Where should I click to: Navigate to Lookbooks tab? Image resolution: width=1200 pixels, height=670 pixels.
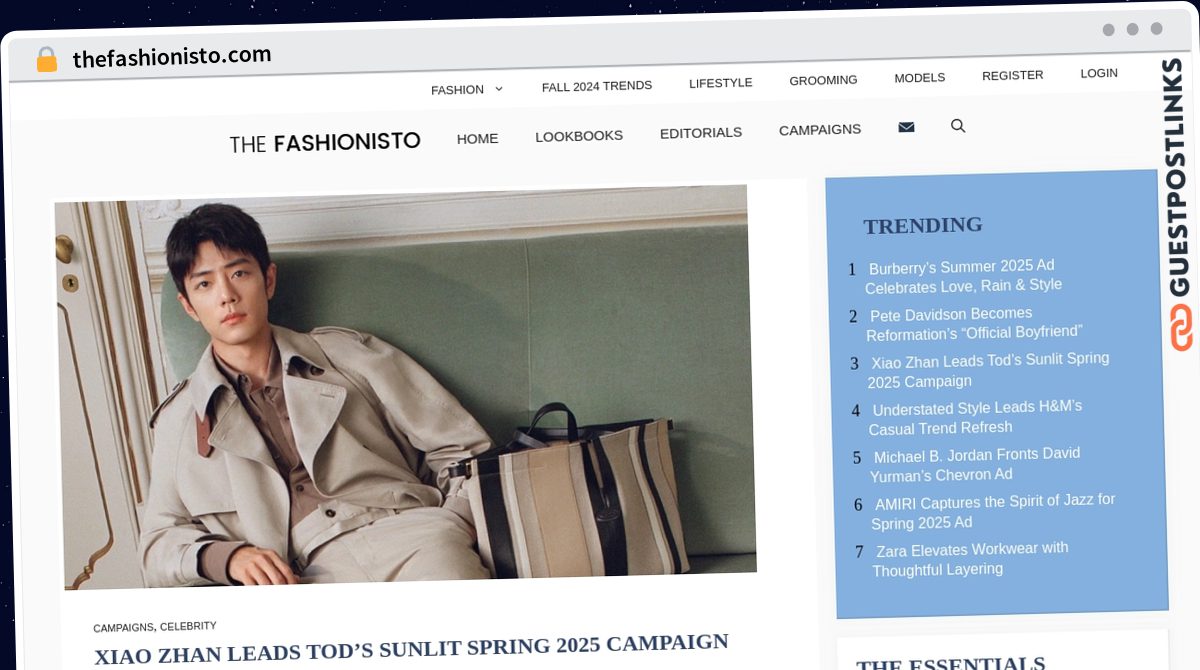pos(579,135)
